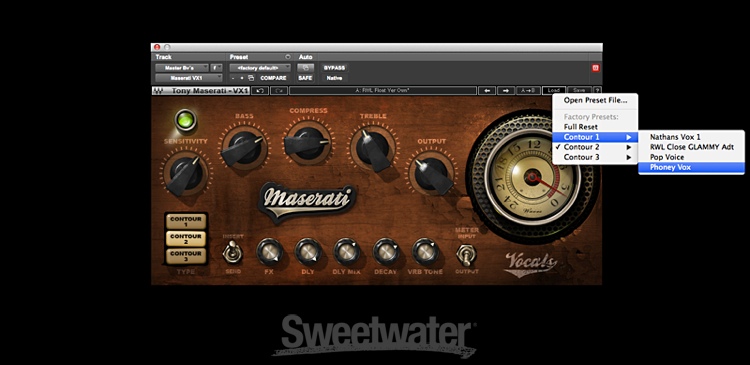Click the A: RWL Float Yer Own preset field
Screen dimensions: 750x365
[x=383, y=90]
